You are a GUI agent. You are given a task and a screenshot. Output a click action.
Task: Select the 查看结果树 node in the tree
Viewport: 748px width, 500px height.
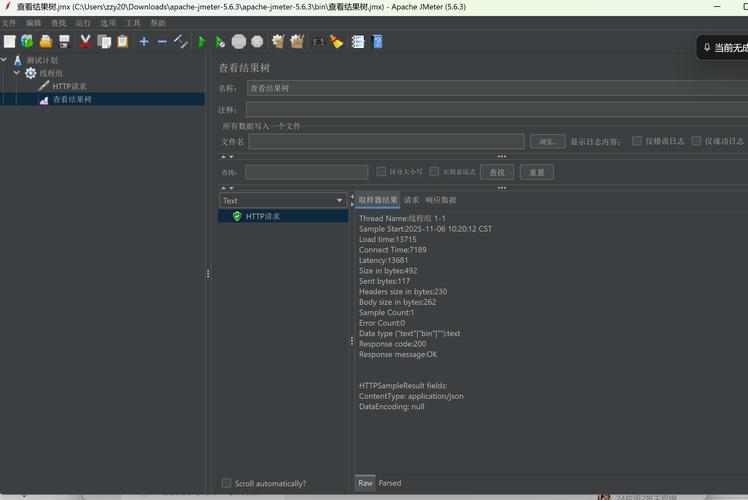tap(72, 99)
